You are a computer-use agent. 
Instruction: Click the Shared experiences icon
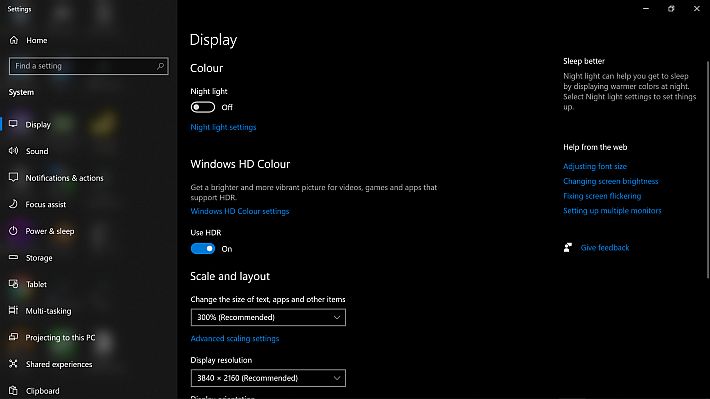coord(14,364)
